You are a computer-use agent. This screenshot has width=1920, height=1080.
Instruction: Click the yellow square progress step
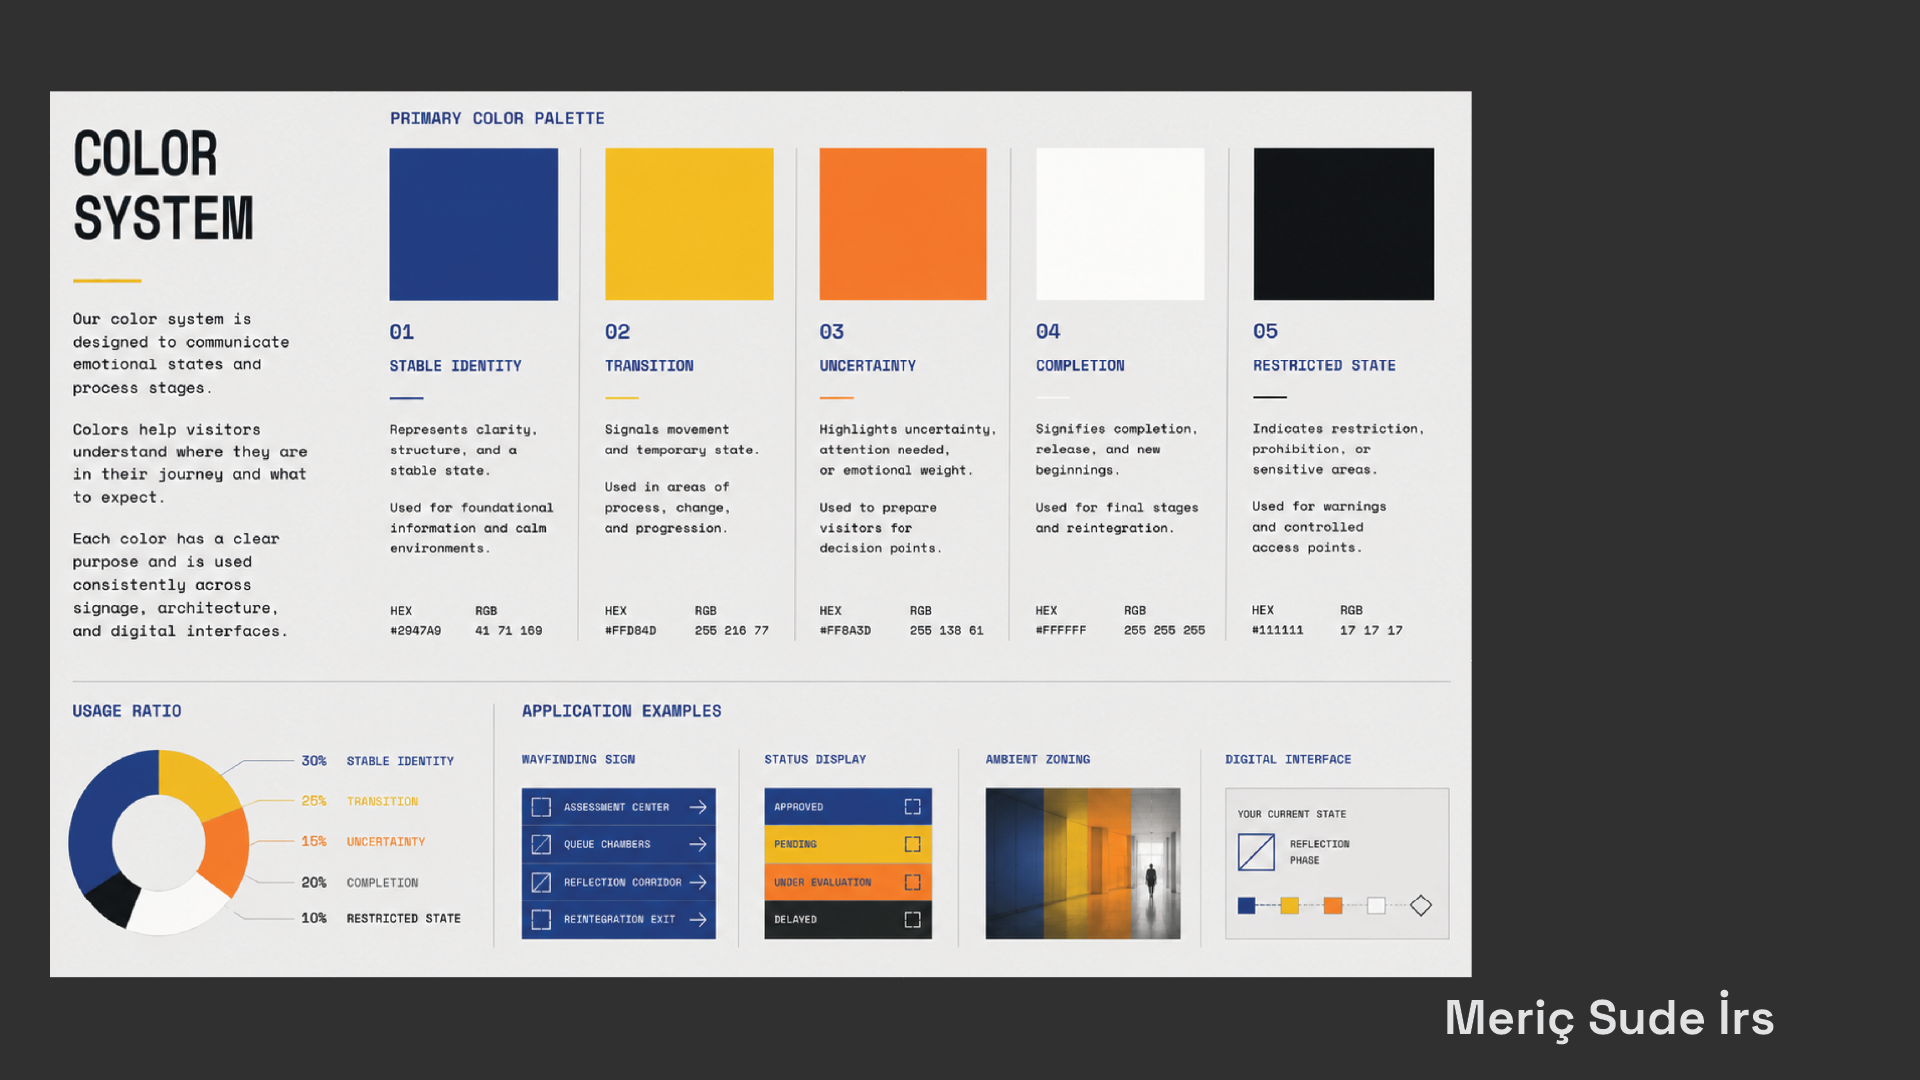[x=1290, y=906]
